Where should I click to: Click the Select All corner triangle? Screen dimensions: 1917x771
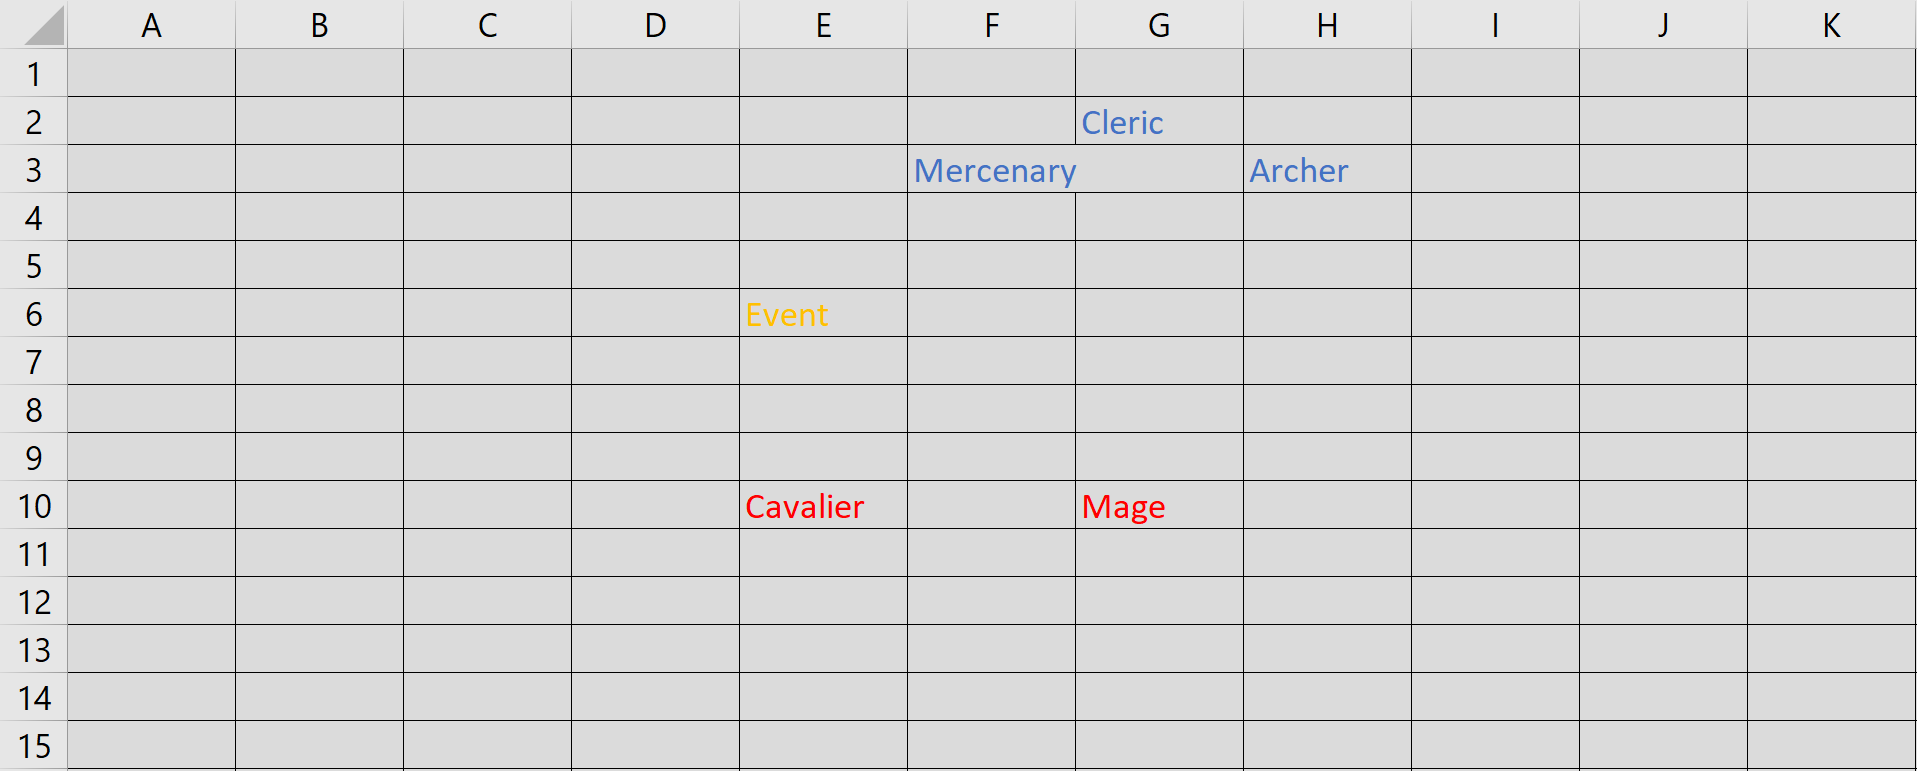pos(44,26)
